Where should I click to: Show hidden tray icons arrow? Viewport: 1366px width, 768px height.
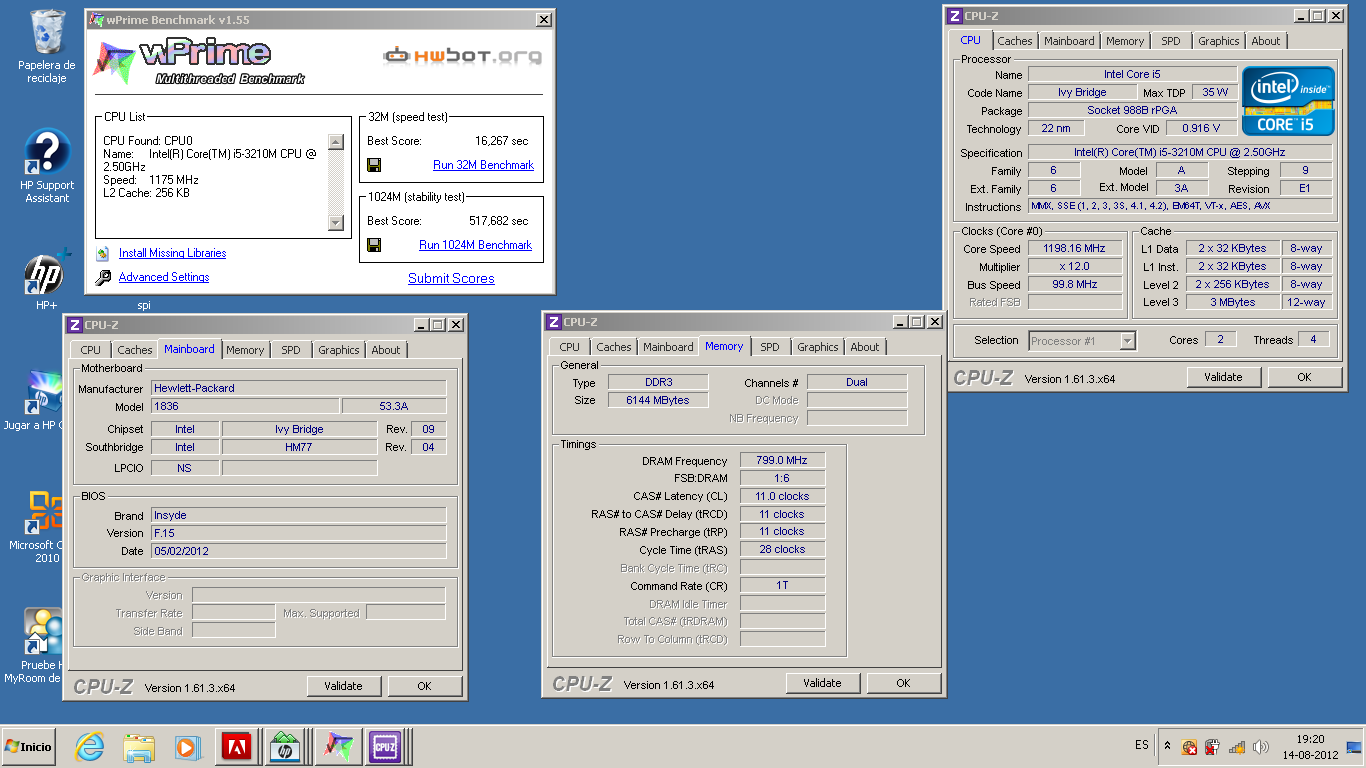coord(1167,746)
